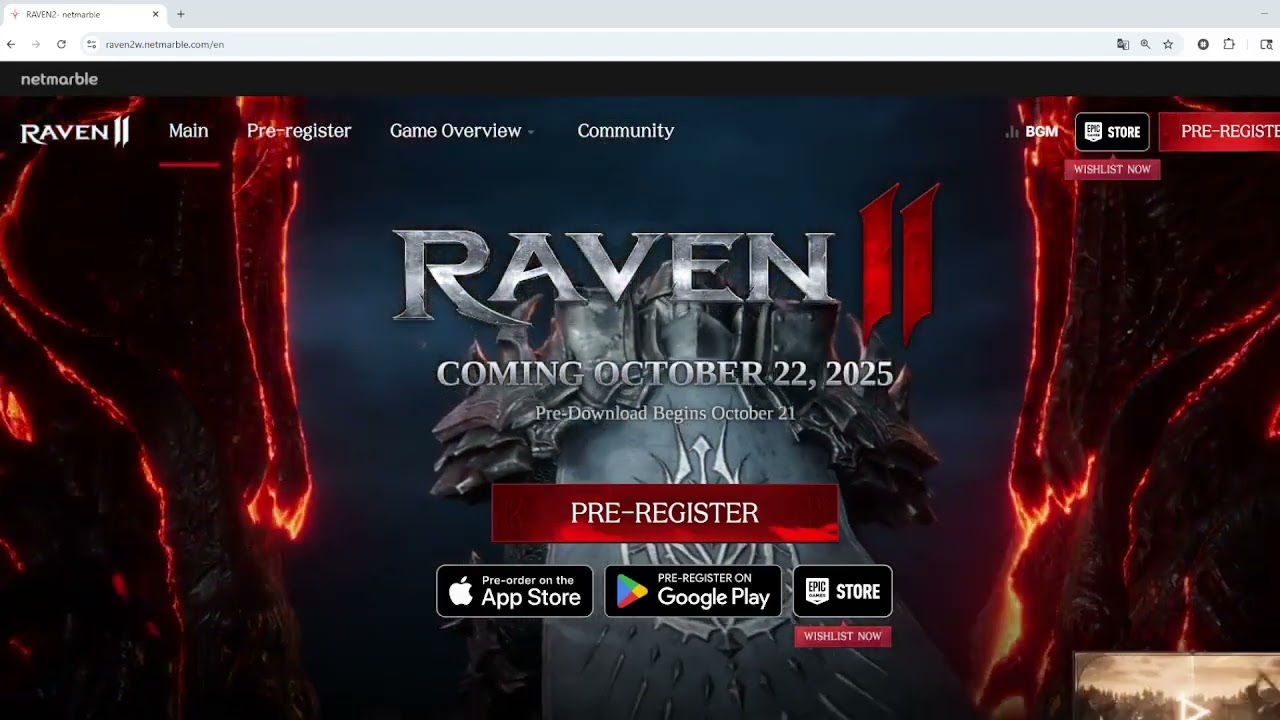Click the circular icon left of extensions

[x=1203, y=44]
